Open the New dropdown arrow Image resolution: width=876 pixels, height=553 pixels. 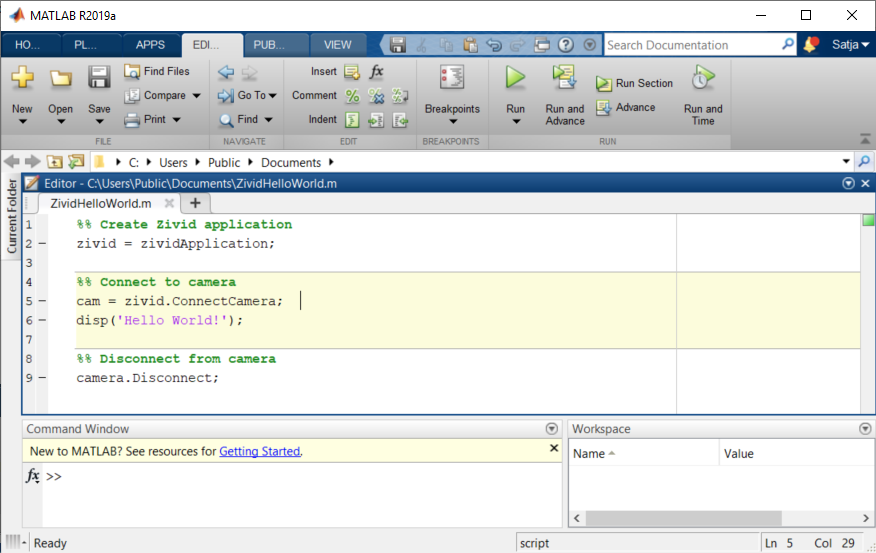(x=22, y=121)
